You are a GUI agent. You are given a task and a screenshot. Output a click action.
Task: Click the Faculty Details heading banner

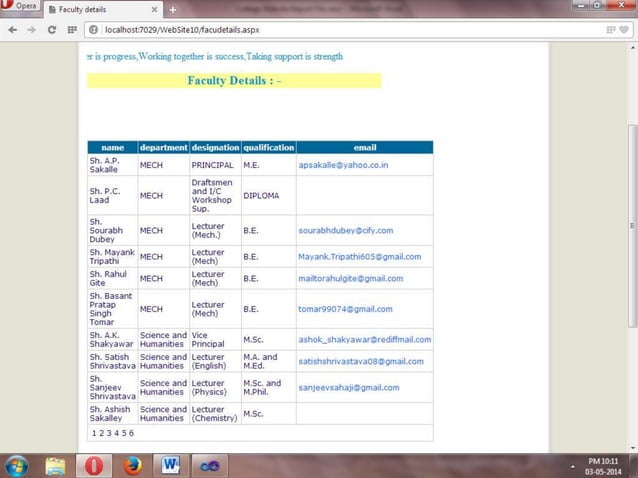point(234,81)
